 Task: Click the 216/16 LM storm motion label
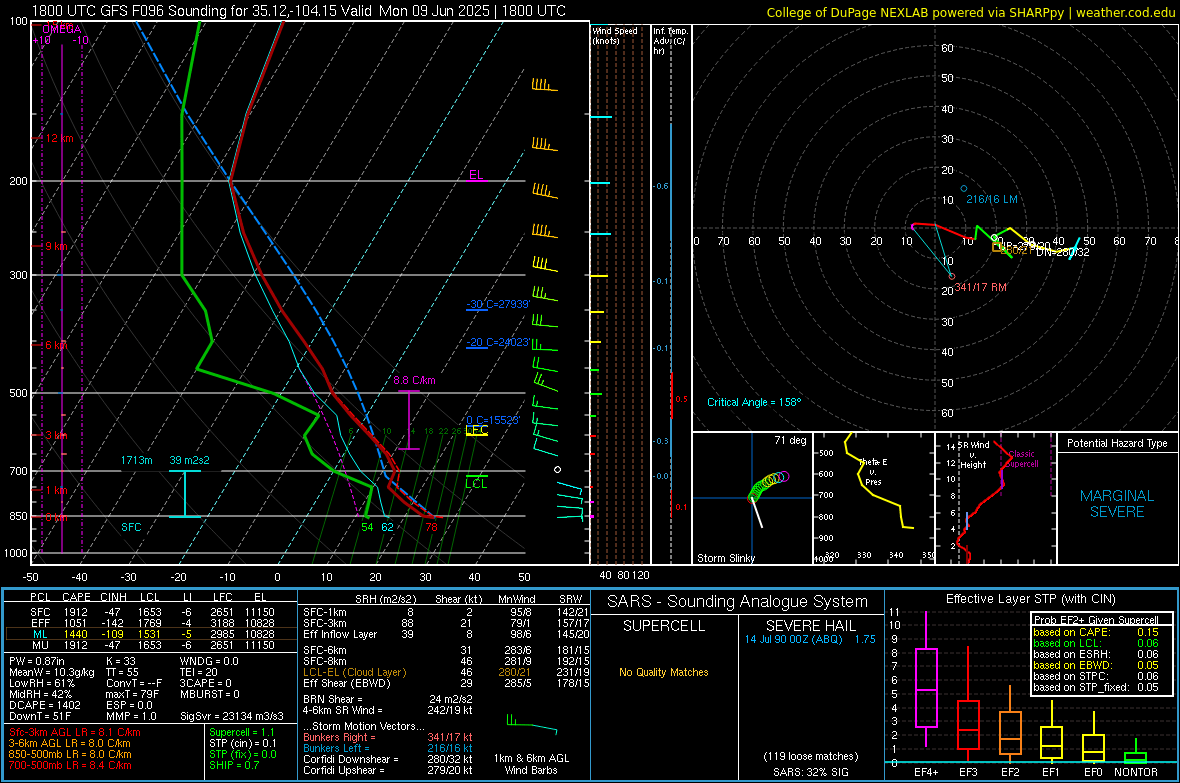point(992,200)
